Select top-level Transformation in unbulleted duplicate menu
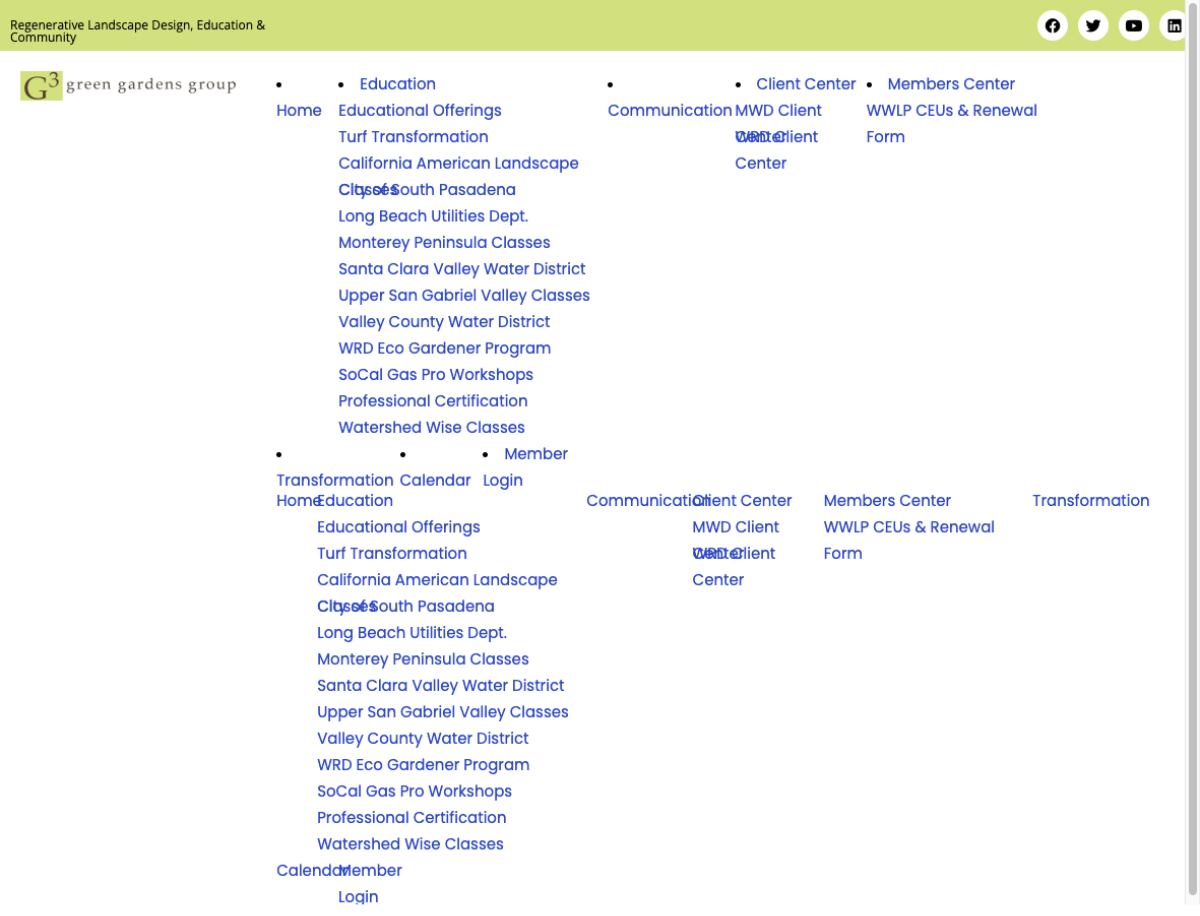The image size is (1200, 916). 1091,501
